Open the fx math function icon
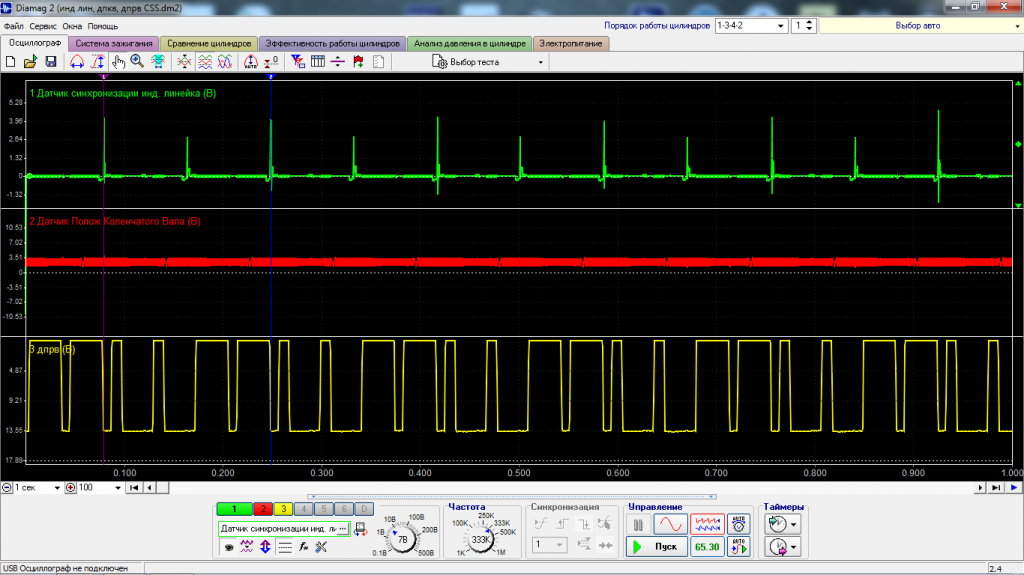The height and width of the screenshot is (575, 1024). click(303, 547)
